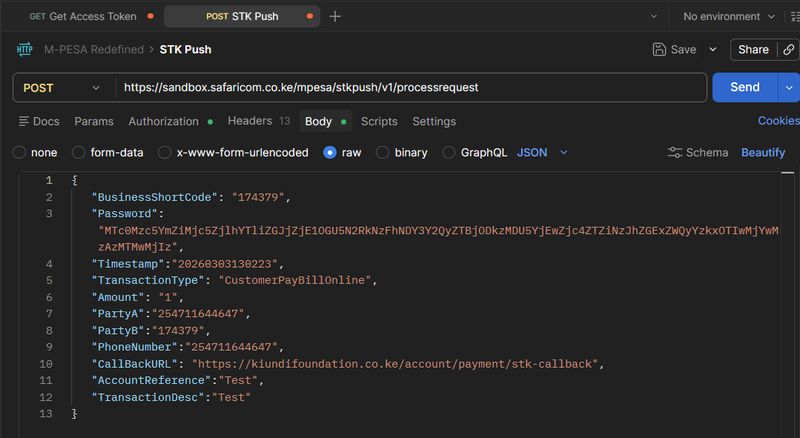This screenshot has height=438, width=800.
Task: Select x-www-form-urlencoded body type
Action: (164, 153)
